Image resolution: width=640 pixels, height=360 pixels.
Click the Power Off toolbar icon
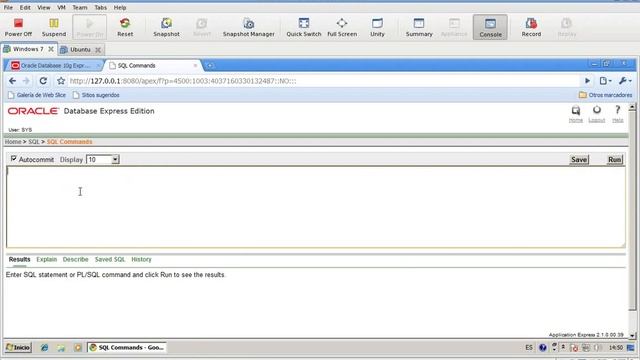point(18,27)
